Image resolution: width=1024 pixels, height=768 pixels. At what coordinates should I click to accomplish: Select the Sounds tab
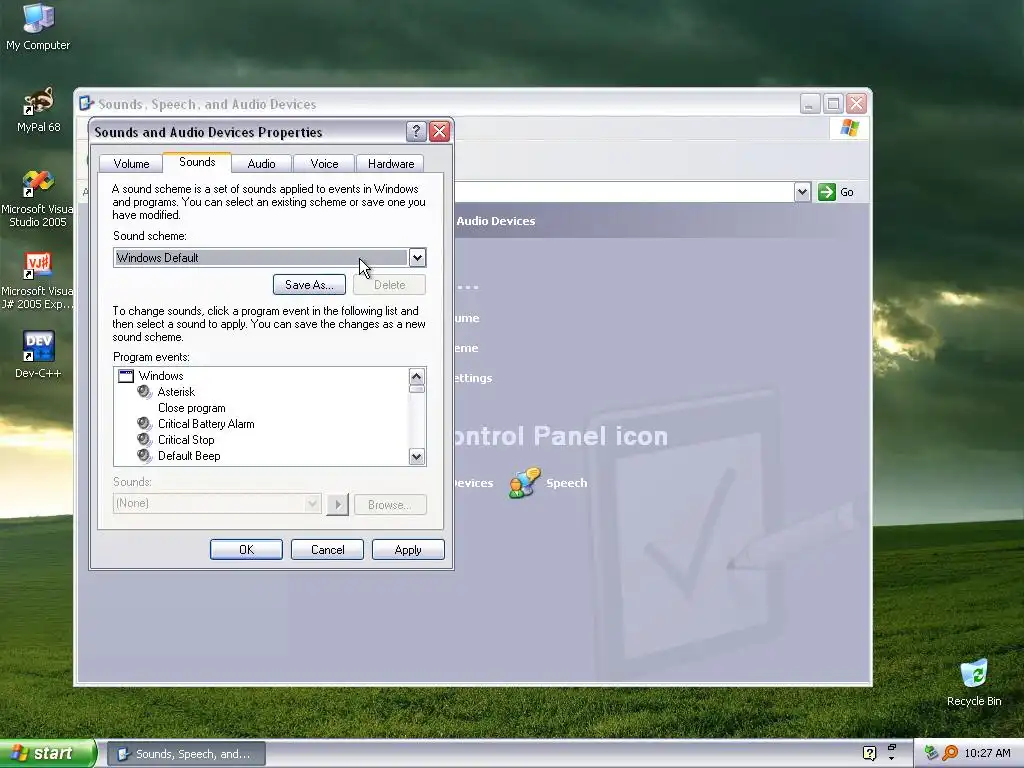197,162
